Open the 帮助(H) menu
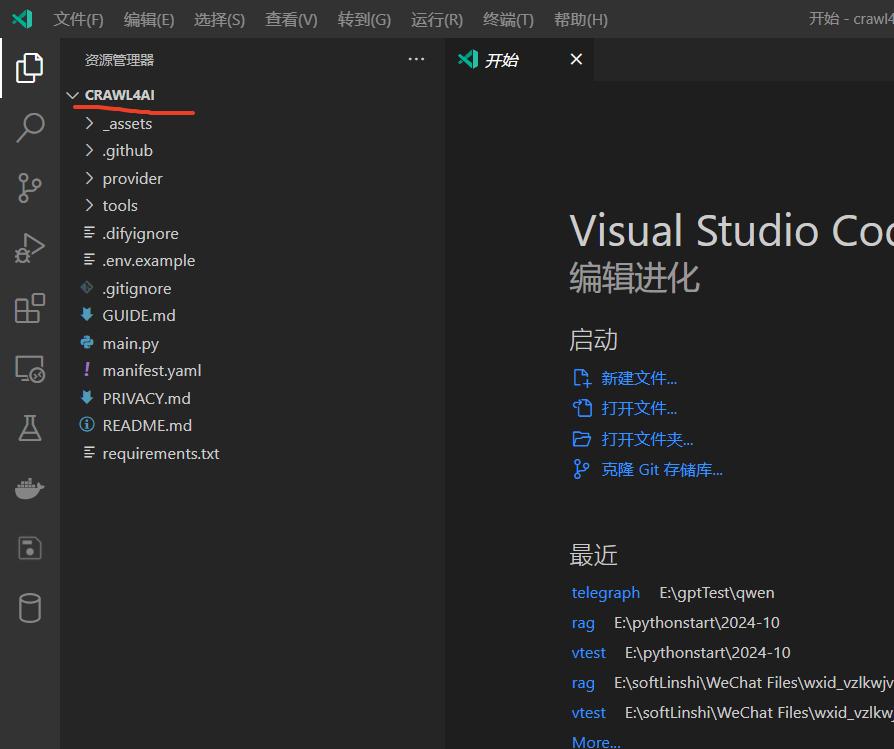 (x=581, y=20)
